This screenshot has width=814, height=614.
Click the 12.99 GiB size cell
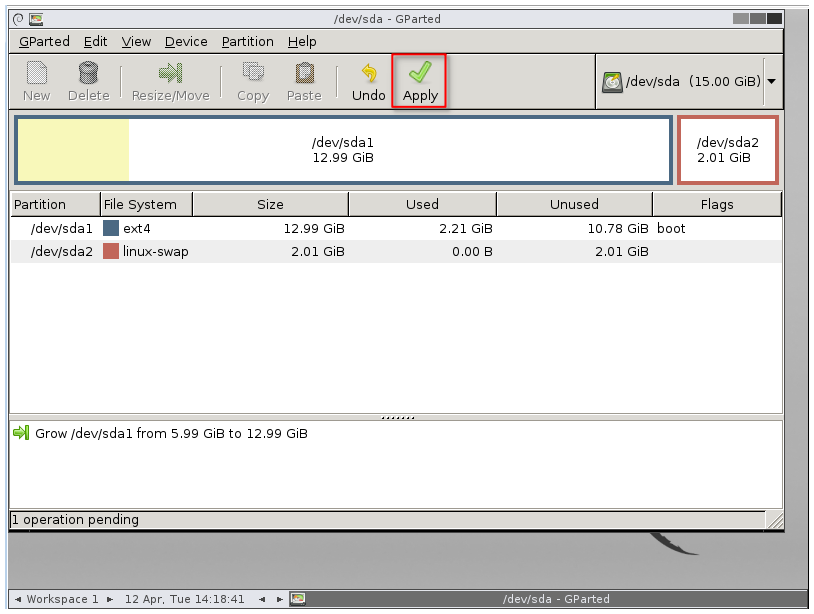pos(314,228)
